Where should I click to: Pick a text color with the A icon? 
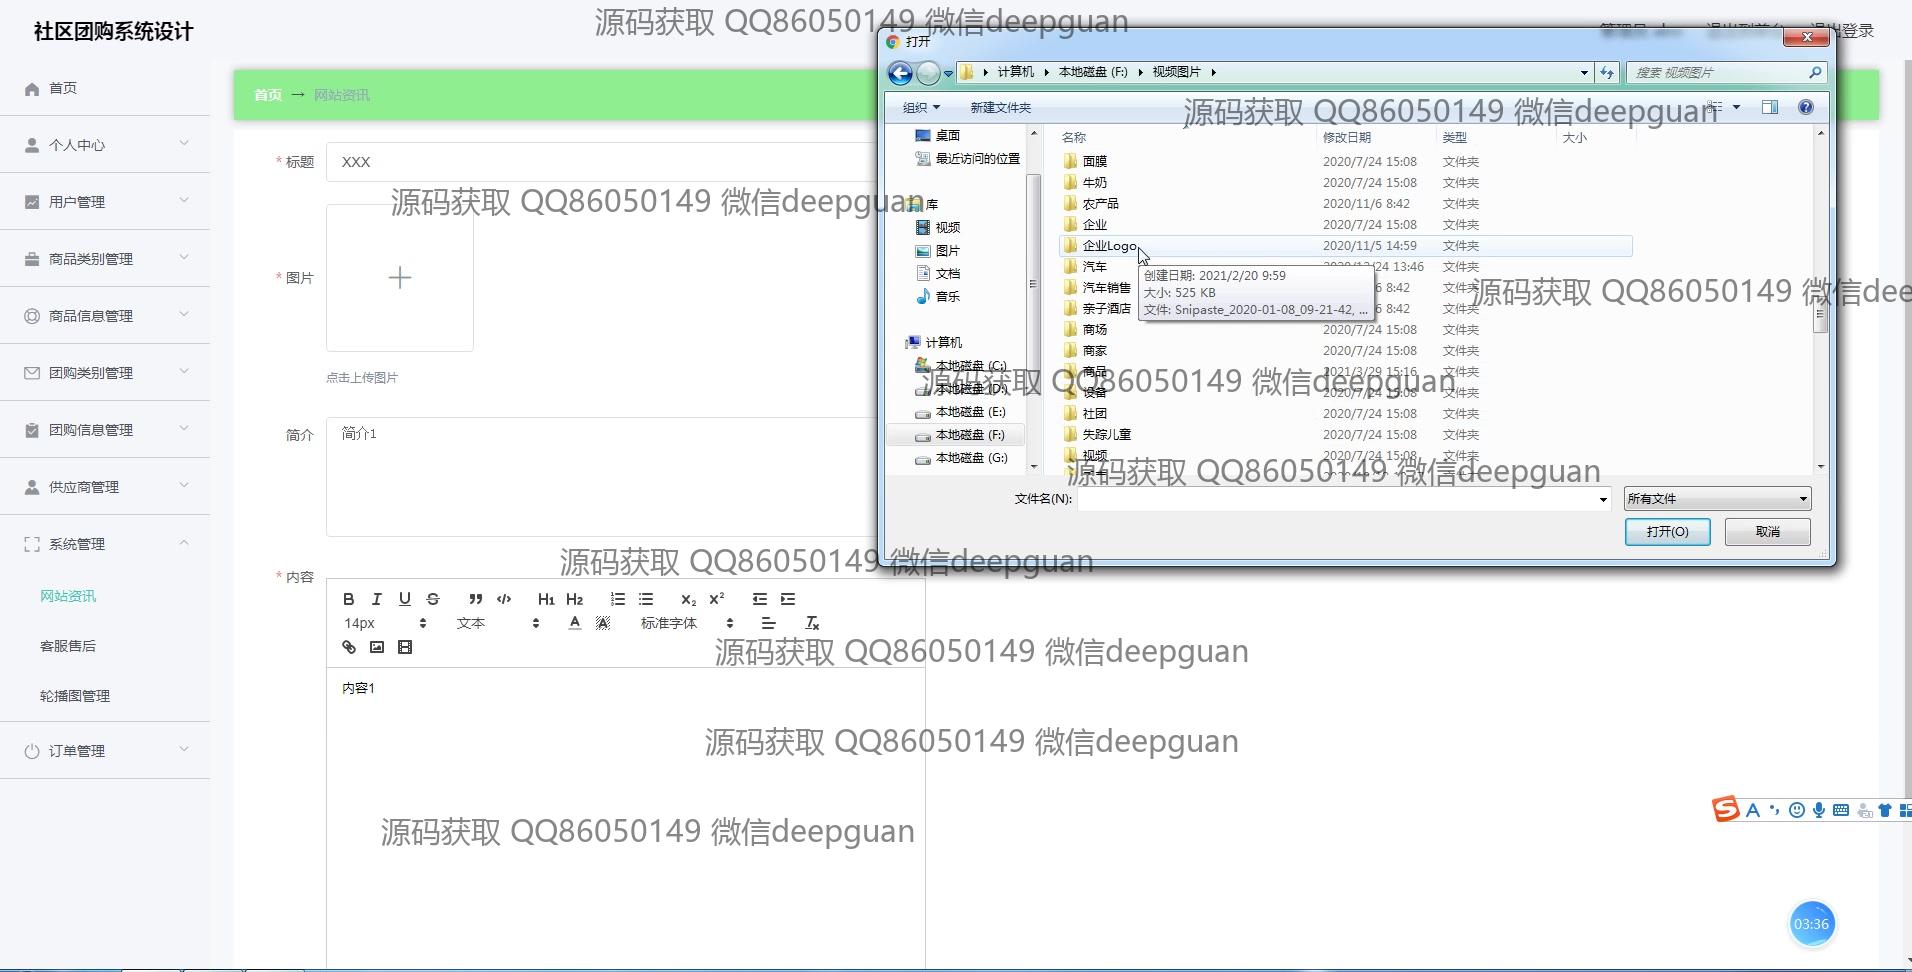(x=574, y=623)
